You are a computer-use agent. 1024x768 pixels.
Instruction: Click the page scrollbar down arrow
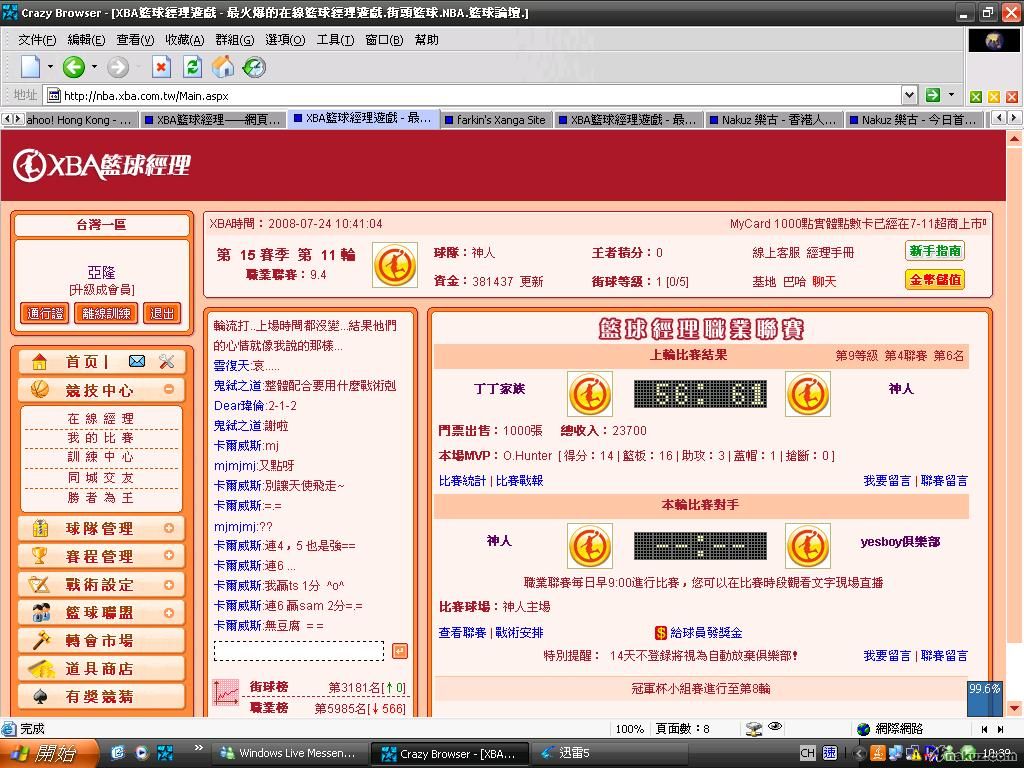[1014, 708]
